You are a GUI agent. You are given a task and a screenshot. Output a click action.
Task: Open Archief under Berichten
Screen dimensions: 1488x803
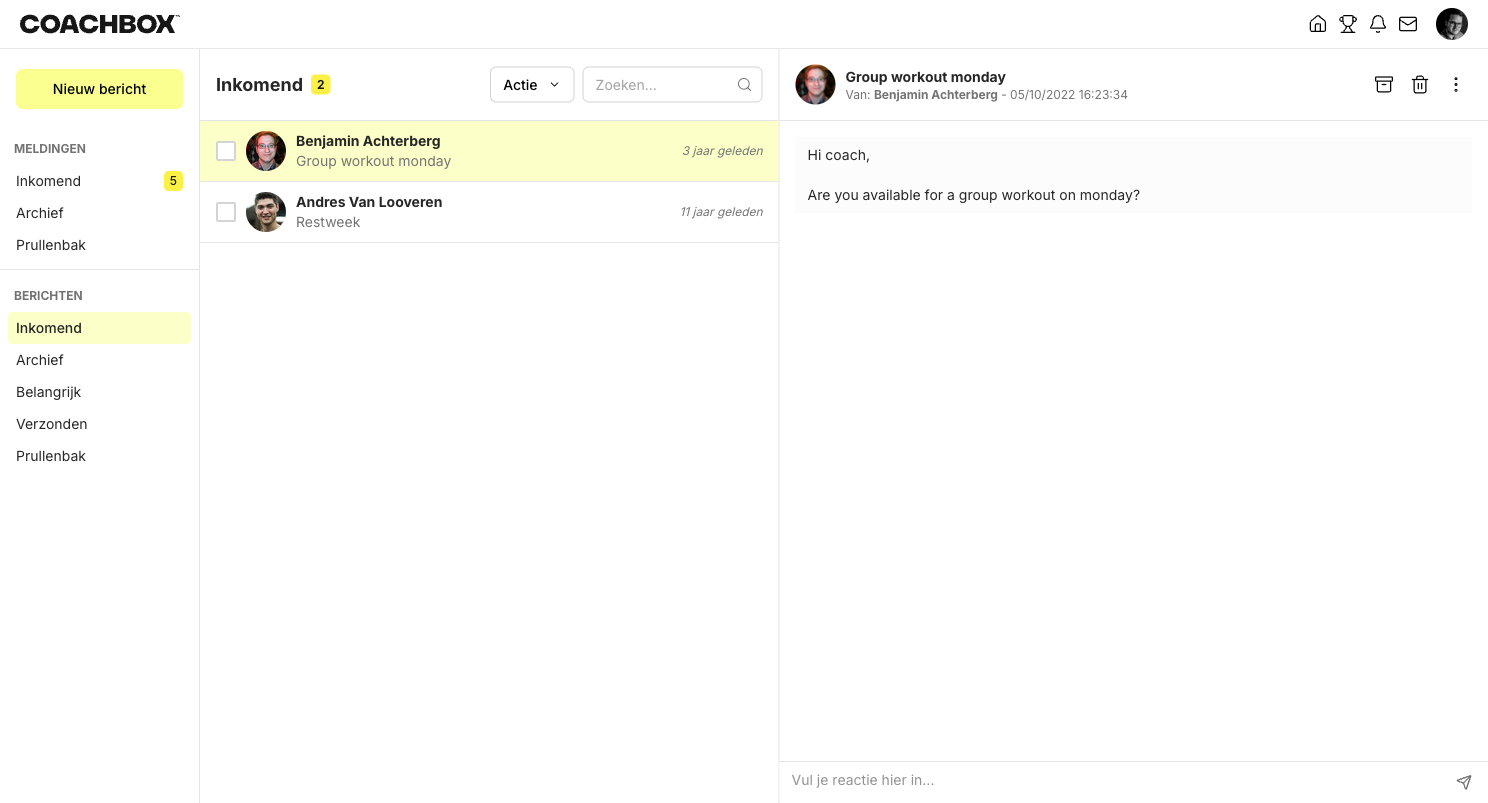(x=99, y=360)
